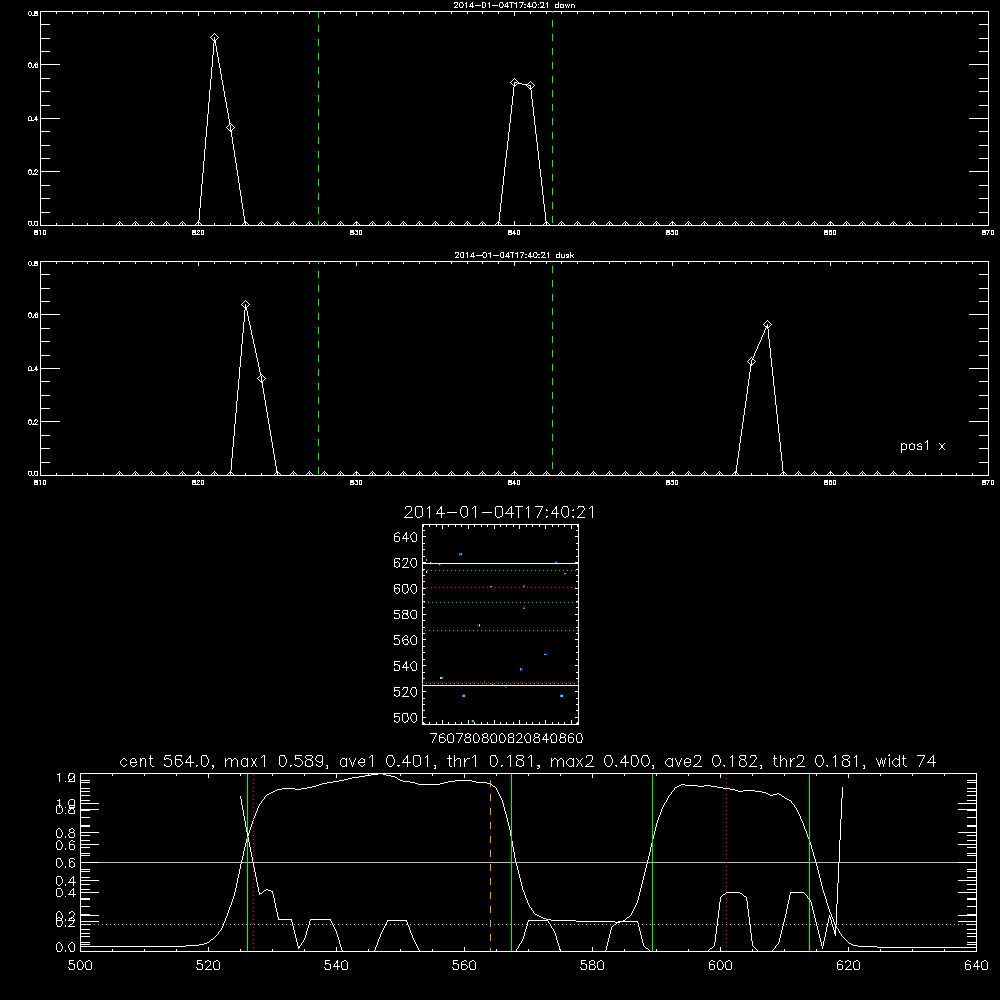Click the 'thr2 0.181' value in stats line
Image resolution: width=1000 pixels, height=1000 pixels.
tap(819, 761)
